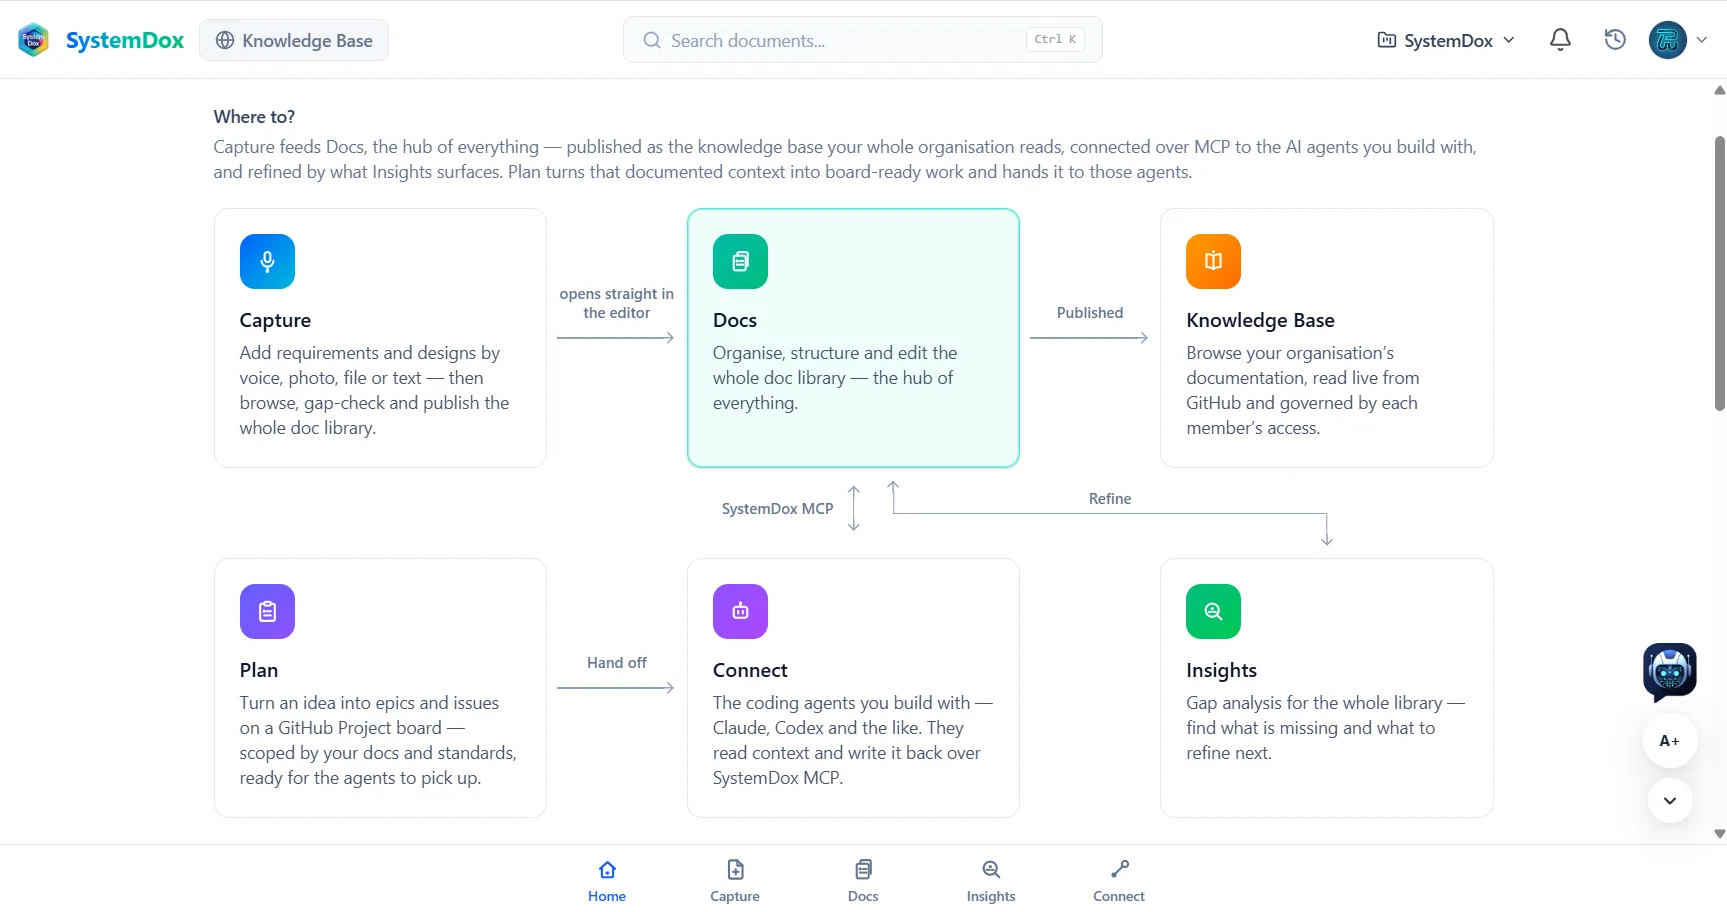1727x912 pixels.
Task: Click the Connect robot icon in card
Action: coord(740,611)
